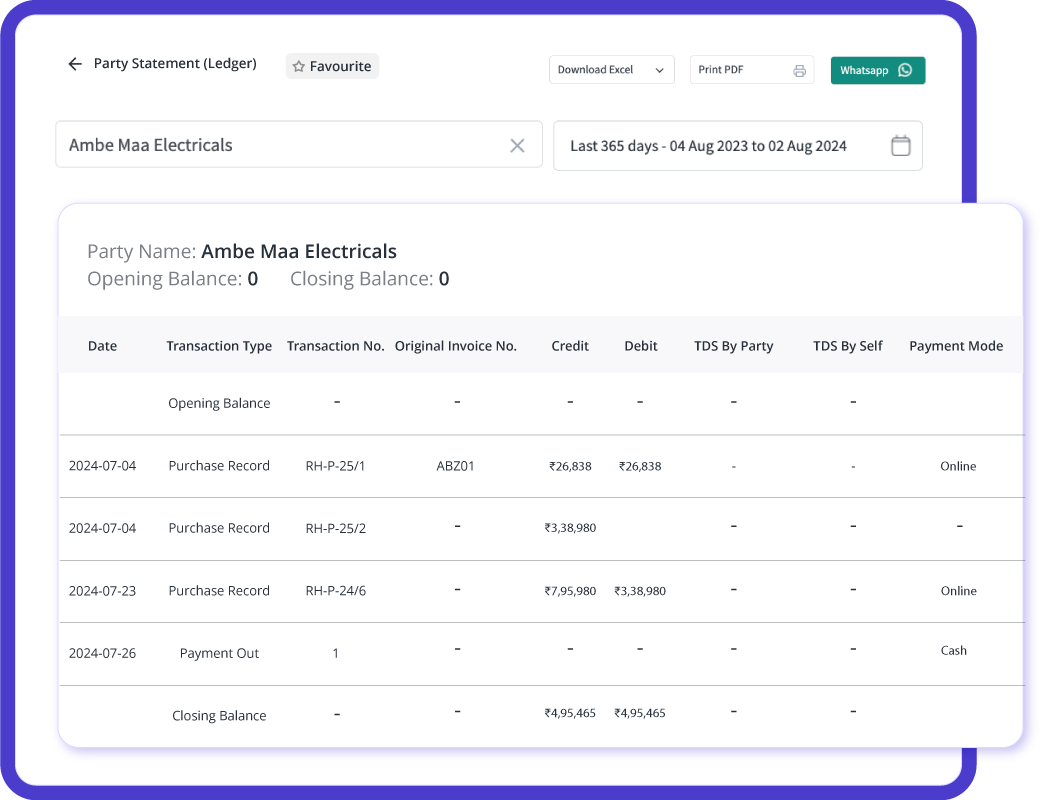Click the star icon beside Favourite
The image size is (1043, 800).
(x=298, y=65)
